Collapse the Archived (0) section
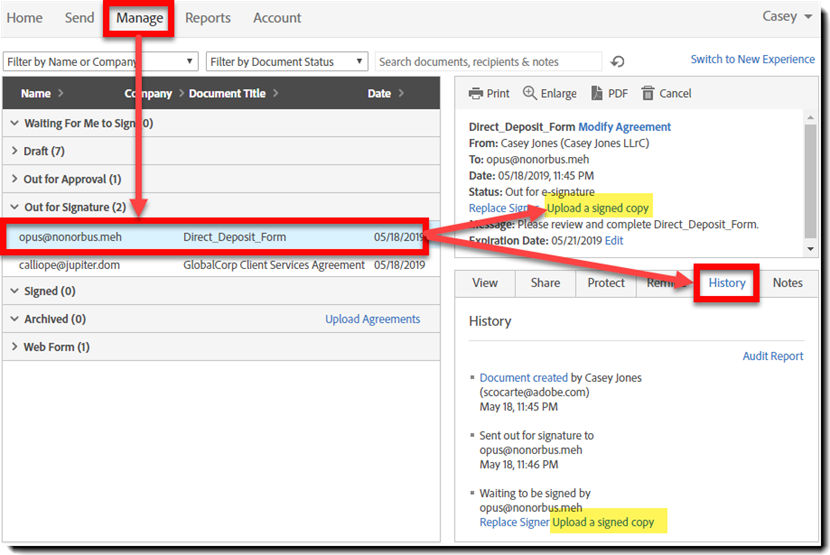Image resolution: width=830 pixels, height=555 pixels. 14,319
